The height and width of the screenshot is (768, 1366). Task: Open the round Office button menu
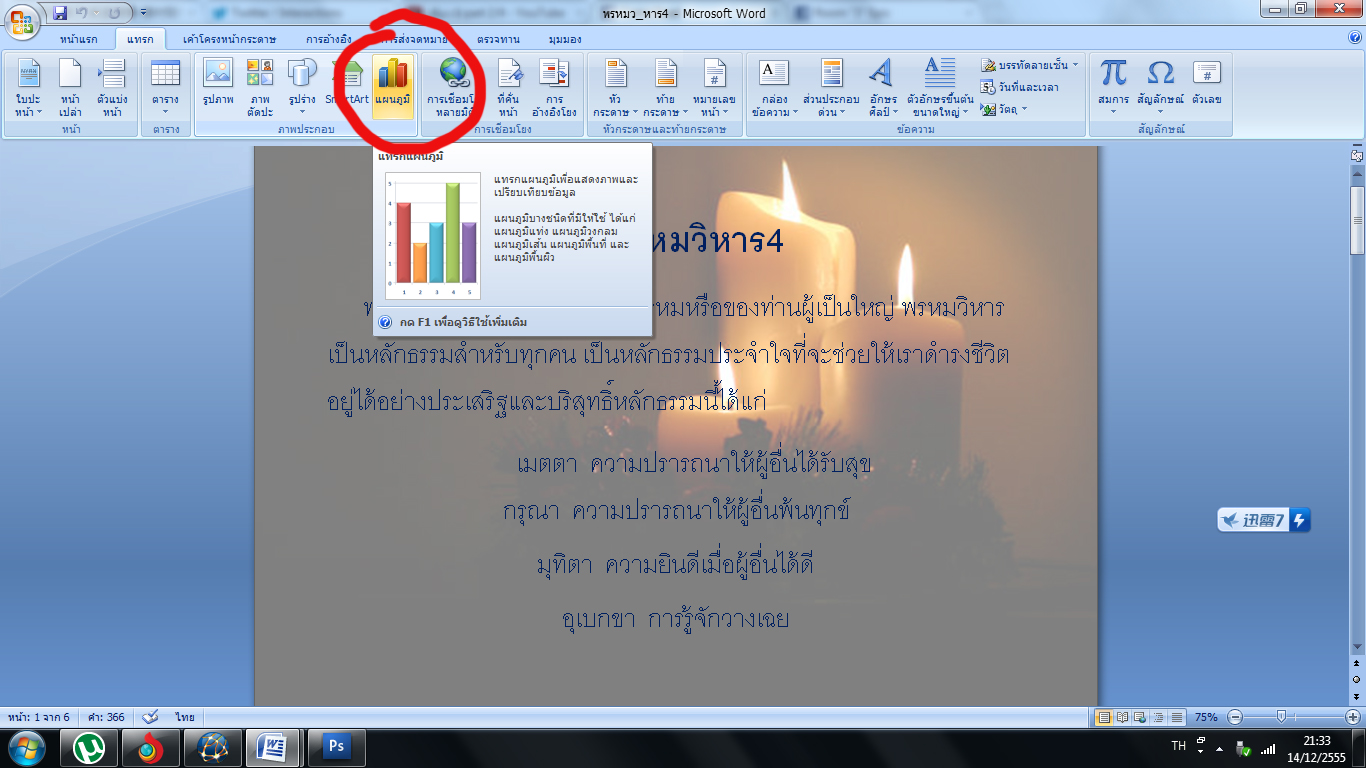pyautogui.click(x=21, y=20)
